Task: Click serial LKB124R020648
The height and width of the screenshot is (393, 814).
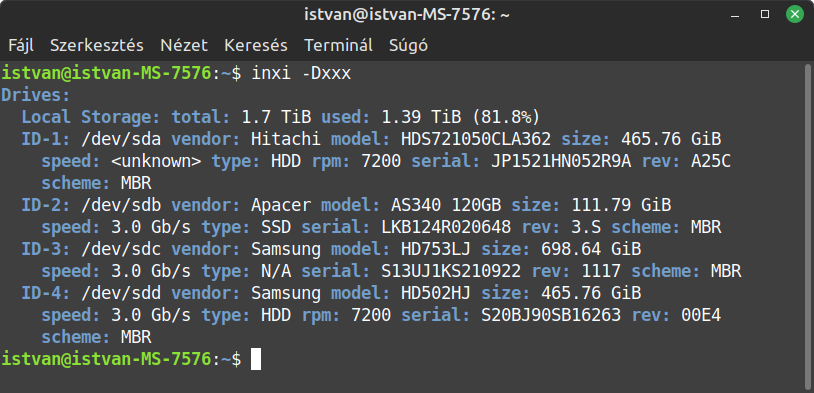Action: tap(446, 227)
